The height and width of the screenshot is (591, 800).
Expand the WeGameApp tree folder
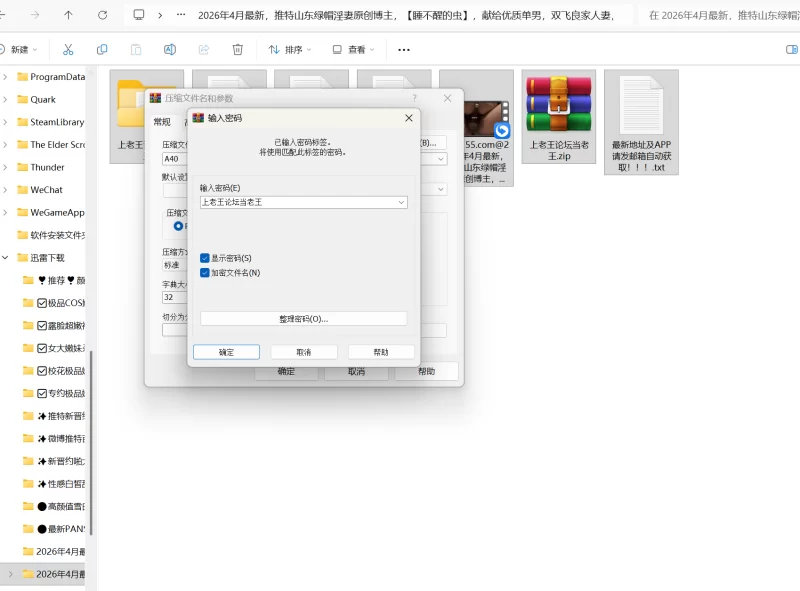[5, 212]
